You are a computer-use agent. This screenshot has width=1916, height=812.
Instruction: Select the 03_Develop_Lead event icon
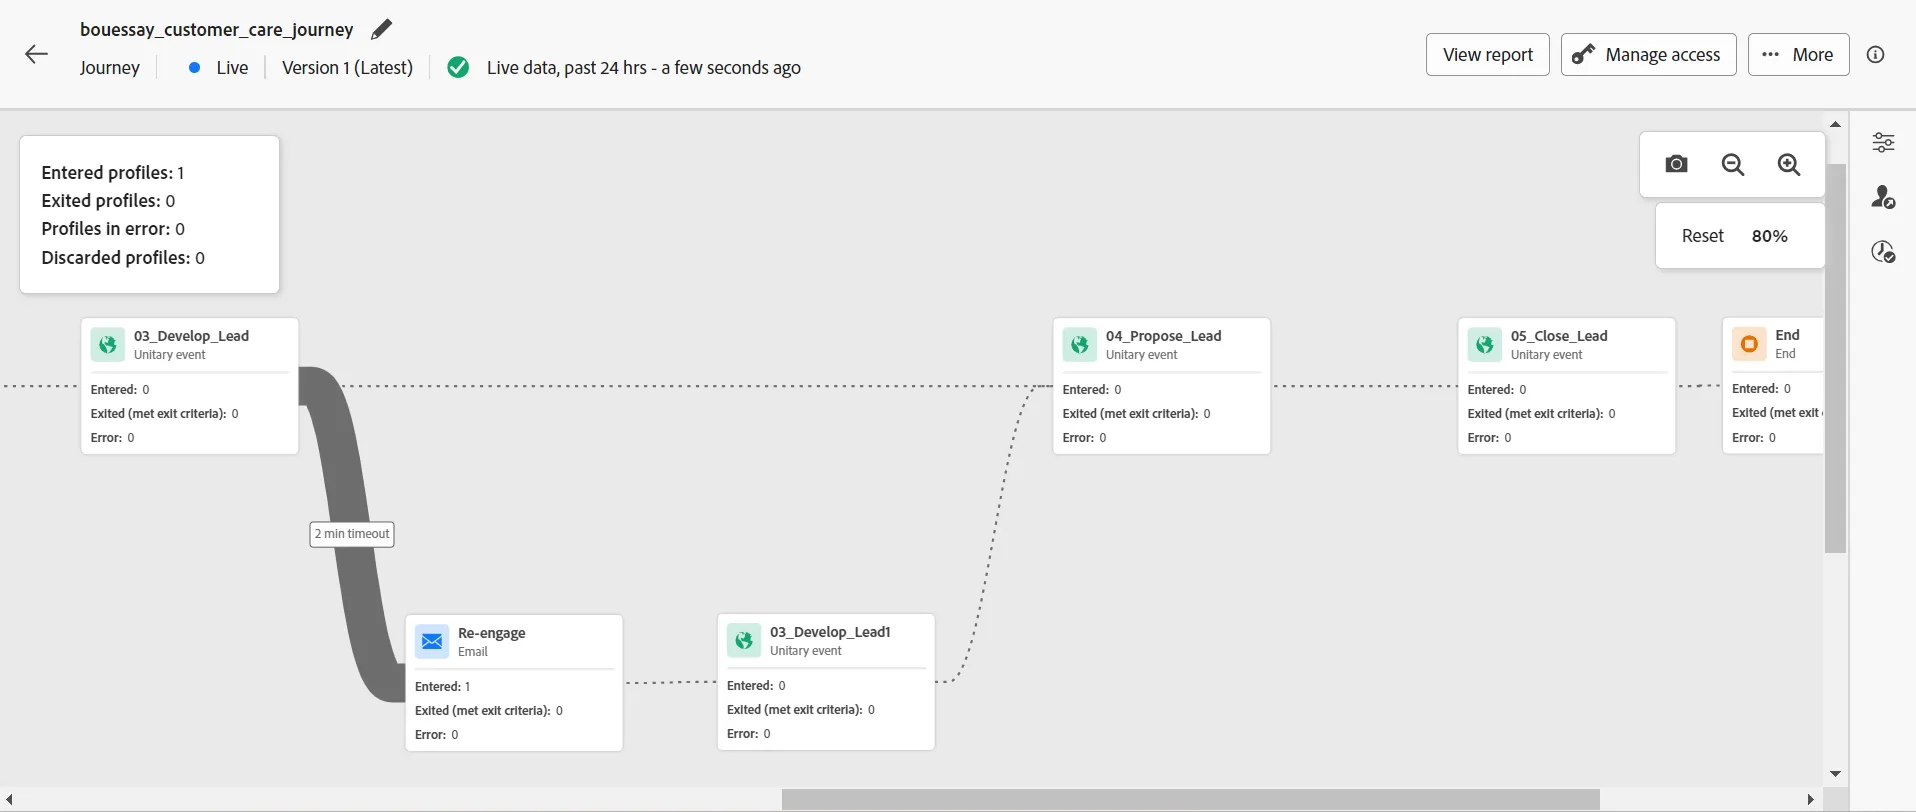(108, 345)
